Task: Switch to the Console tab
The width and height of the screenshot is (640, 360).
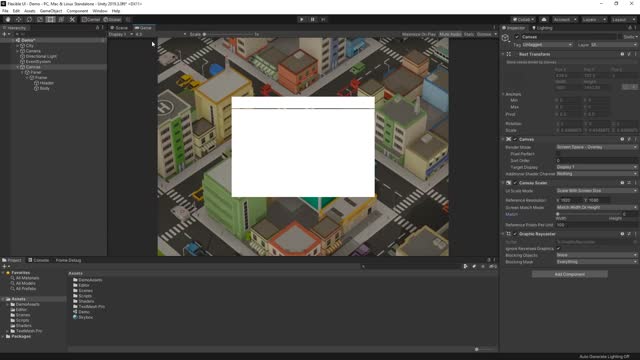Action: (x=39, y=260)
